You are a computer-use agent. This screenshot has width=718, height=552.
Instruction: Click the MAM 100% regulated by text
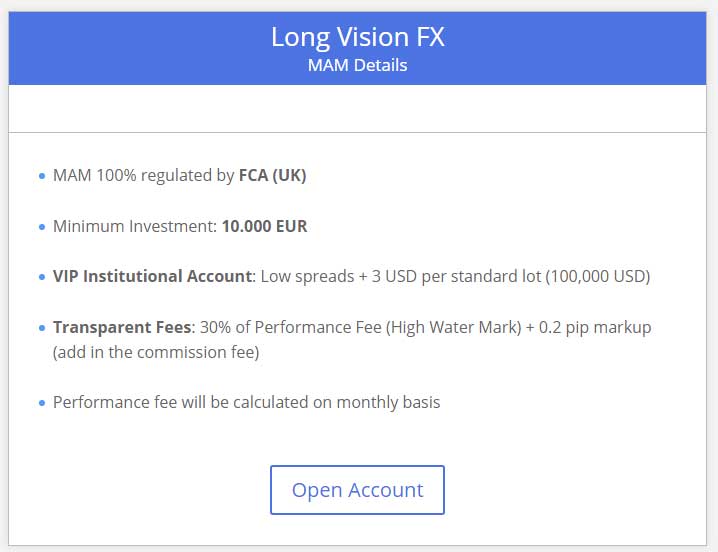pos(144,175)
